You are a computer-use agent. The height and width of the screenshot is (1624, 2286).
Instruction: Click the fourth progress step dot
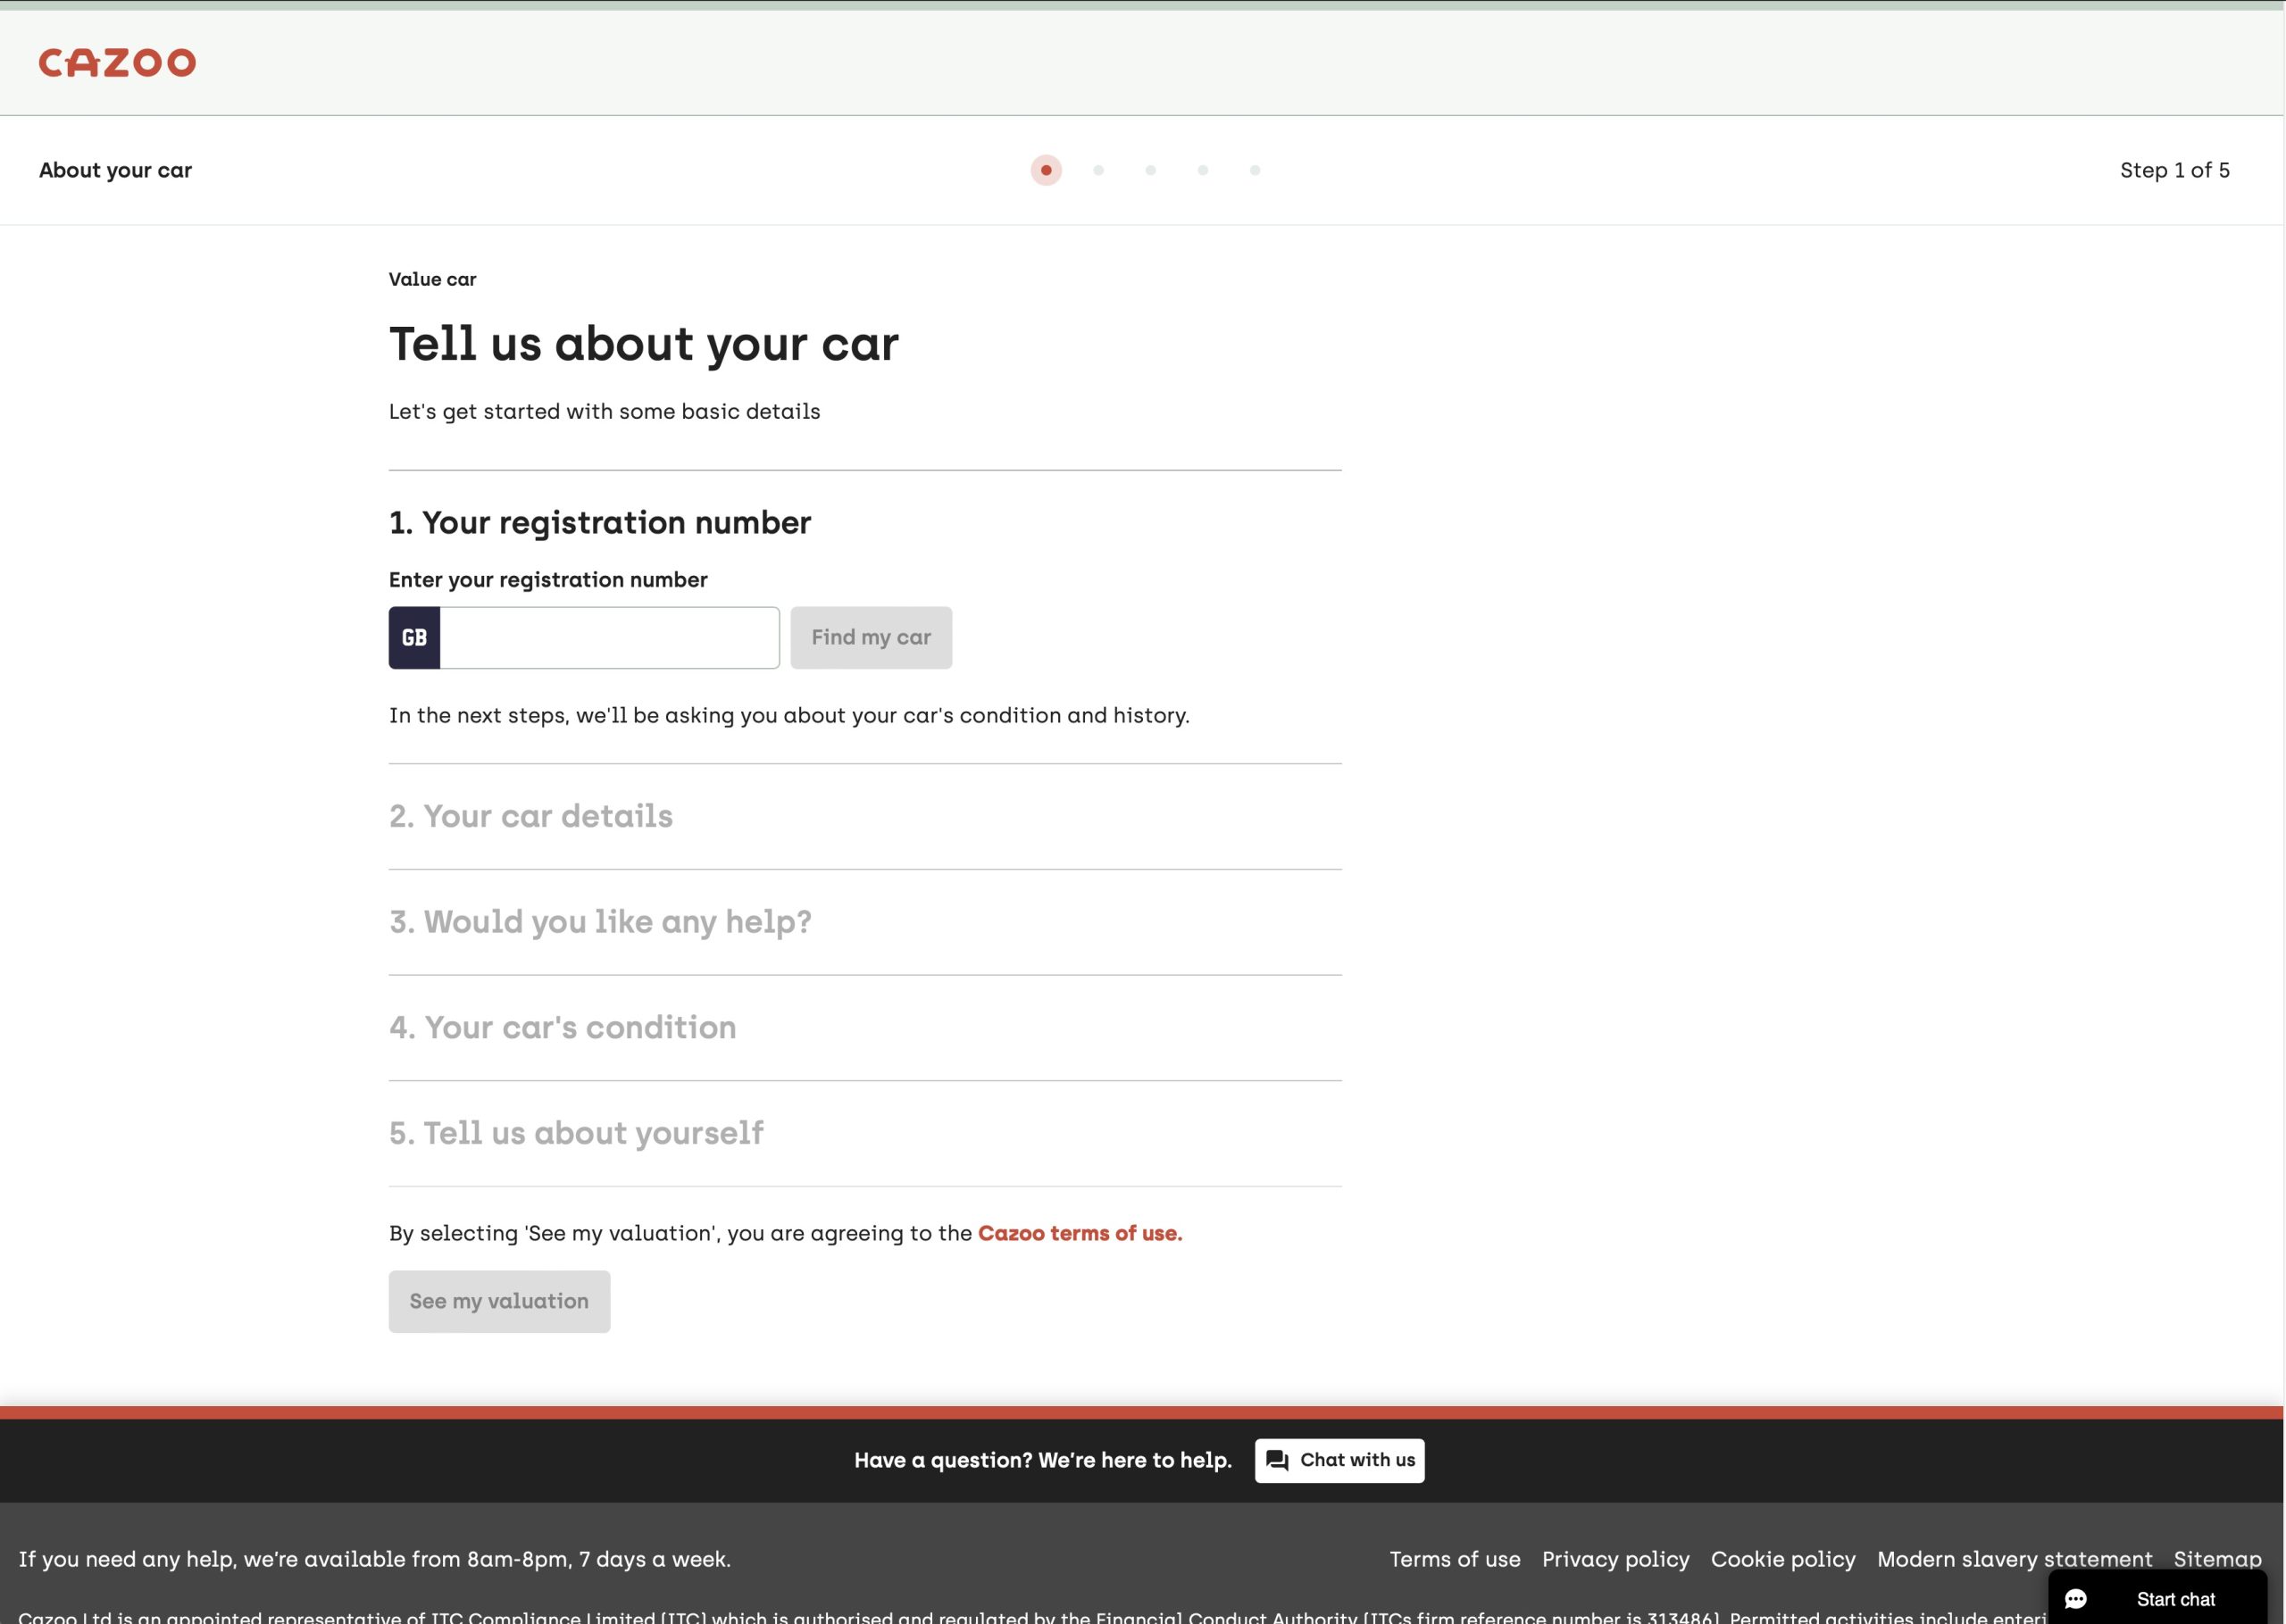1202,170
